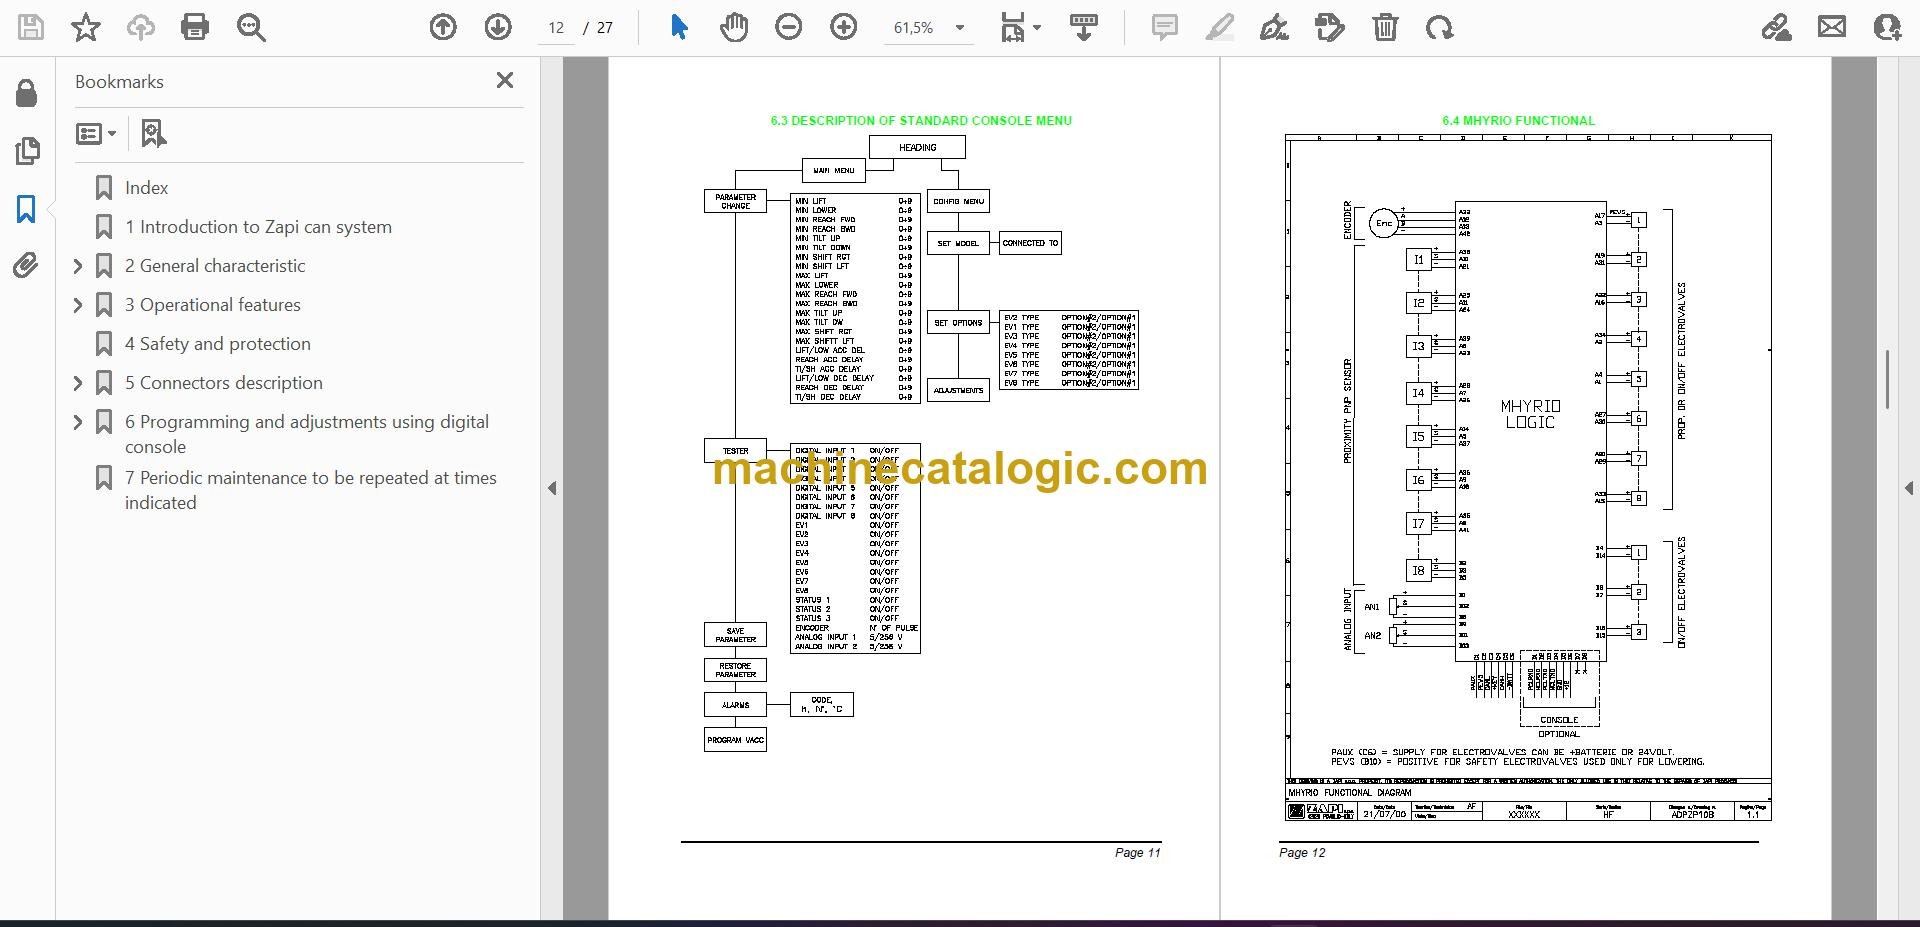
Task: Toggle the Bookmarks panel icon
Action: pos(26,209)
